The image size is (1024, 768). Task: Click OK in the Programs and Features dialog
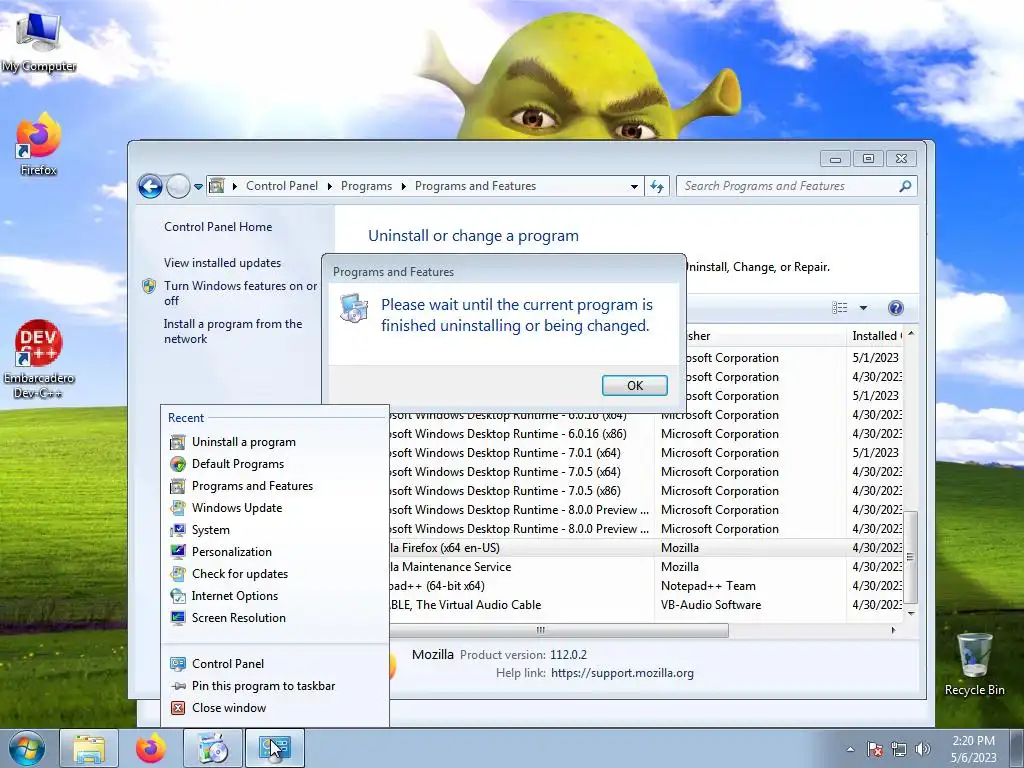(635, 385)
